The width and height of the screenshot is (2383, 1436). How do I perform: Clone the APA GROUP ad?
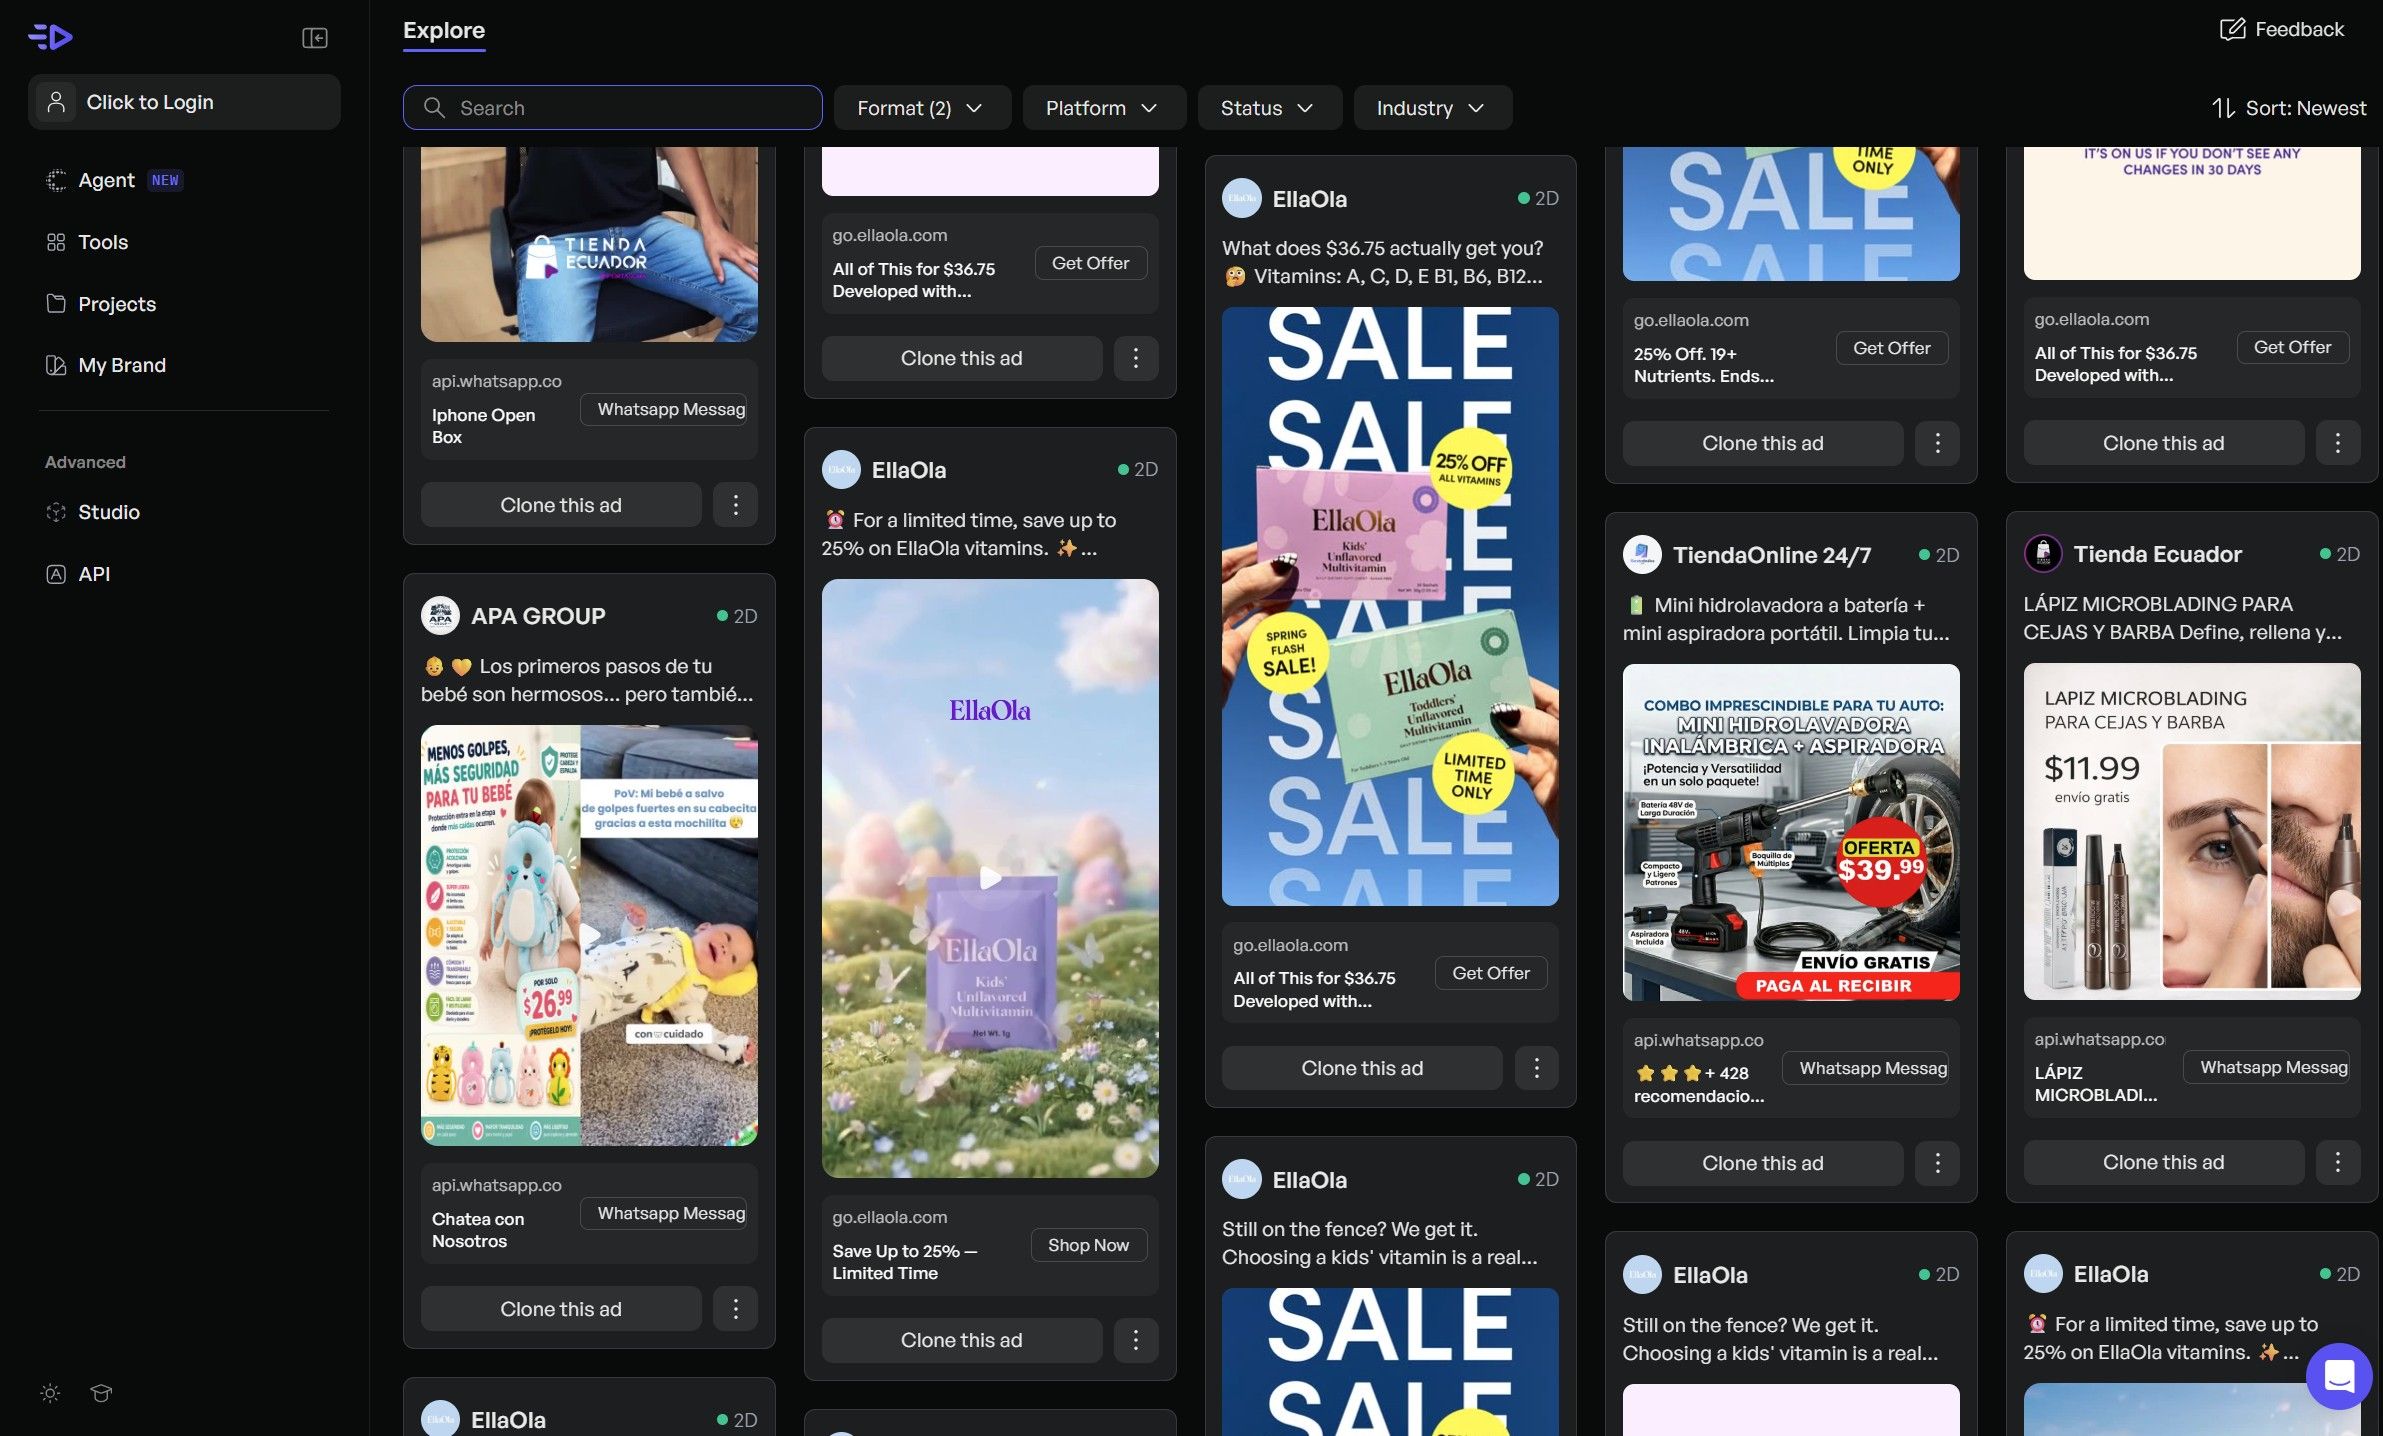tap(561, 1309)
